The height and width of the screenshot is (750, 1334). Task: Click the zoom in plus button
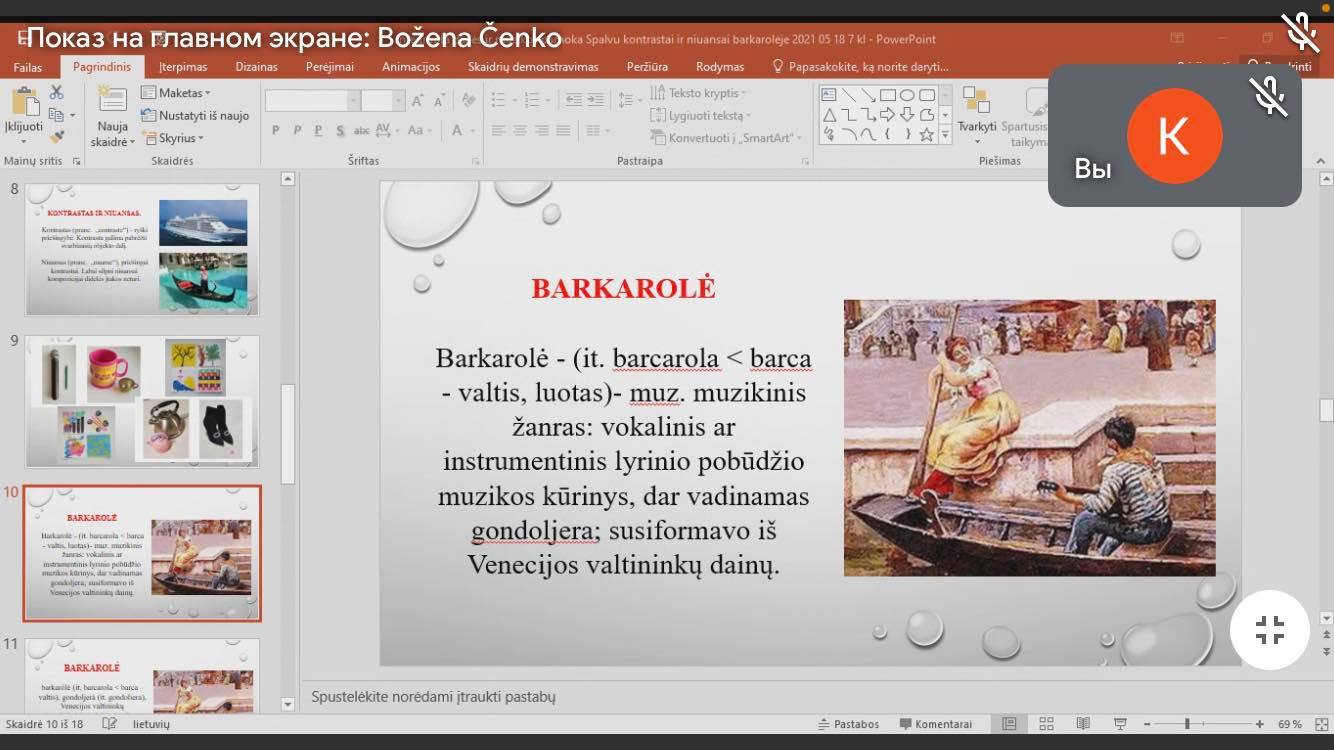point(1259,724)
